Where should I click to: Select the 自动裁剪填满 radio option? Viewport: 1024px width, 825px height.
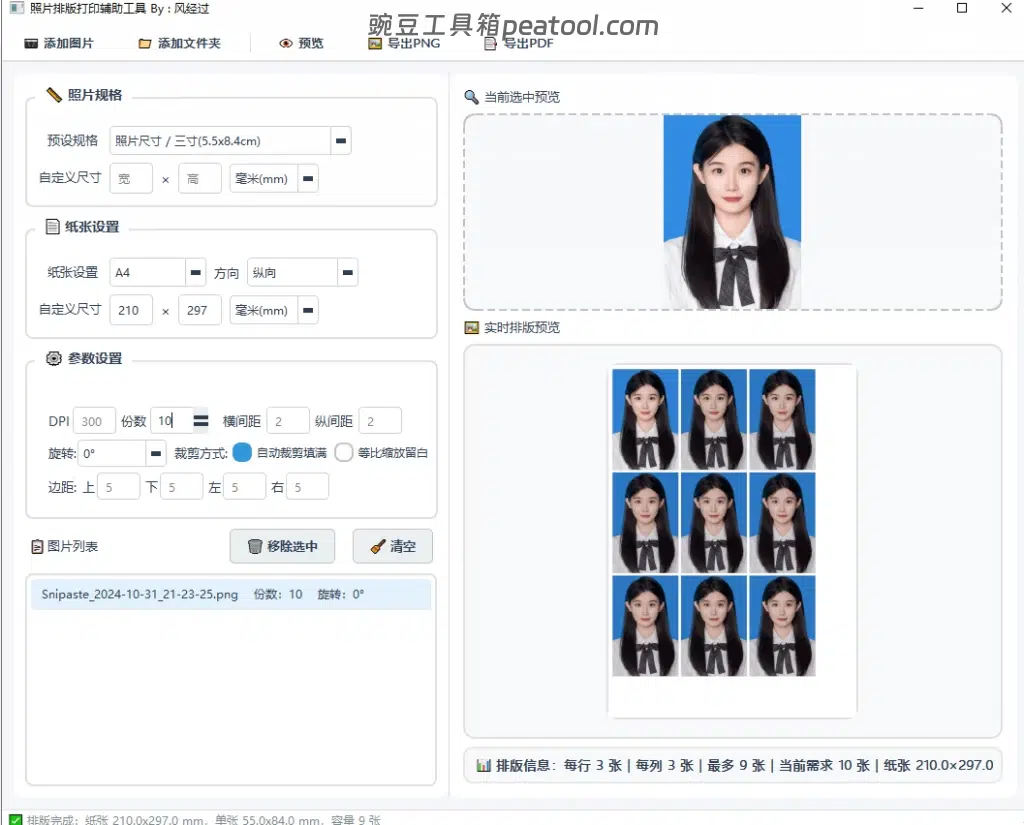pos(242,453)
